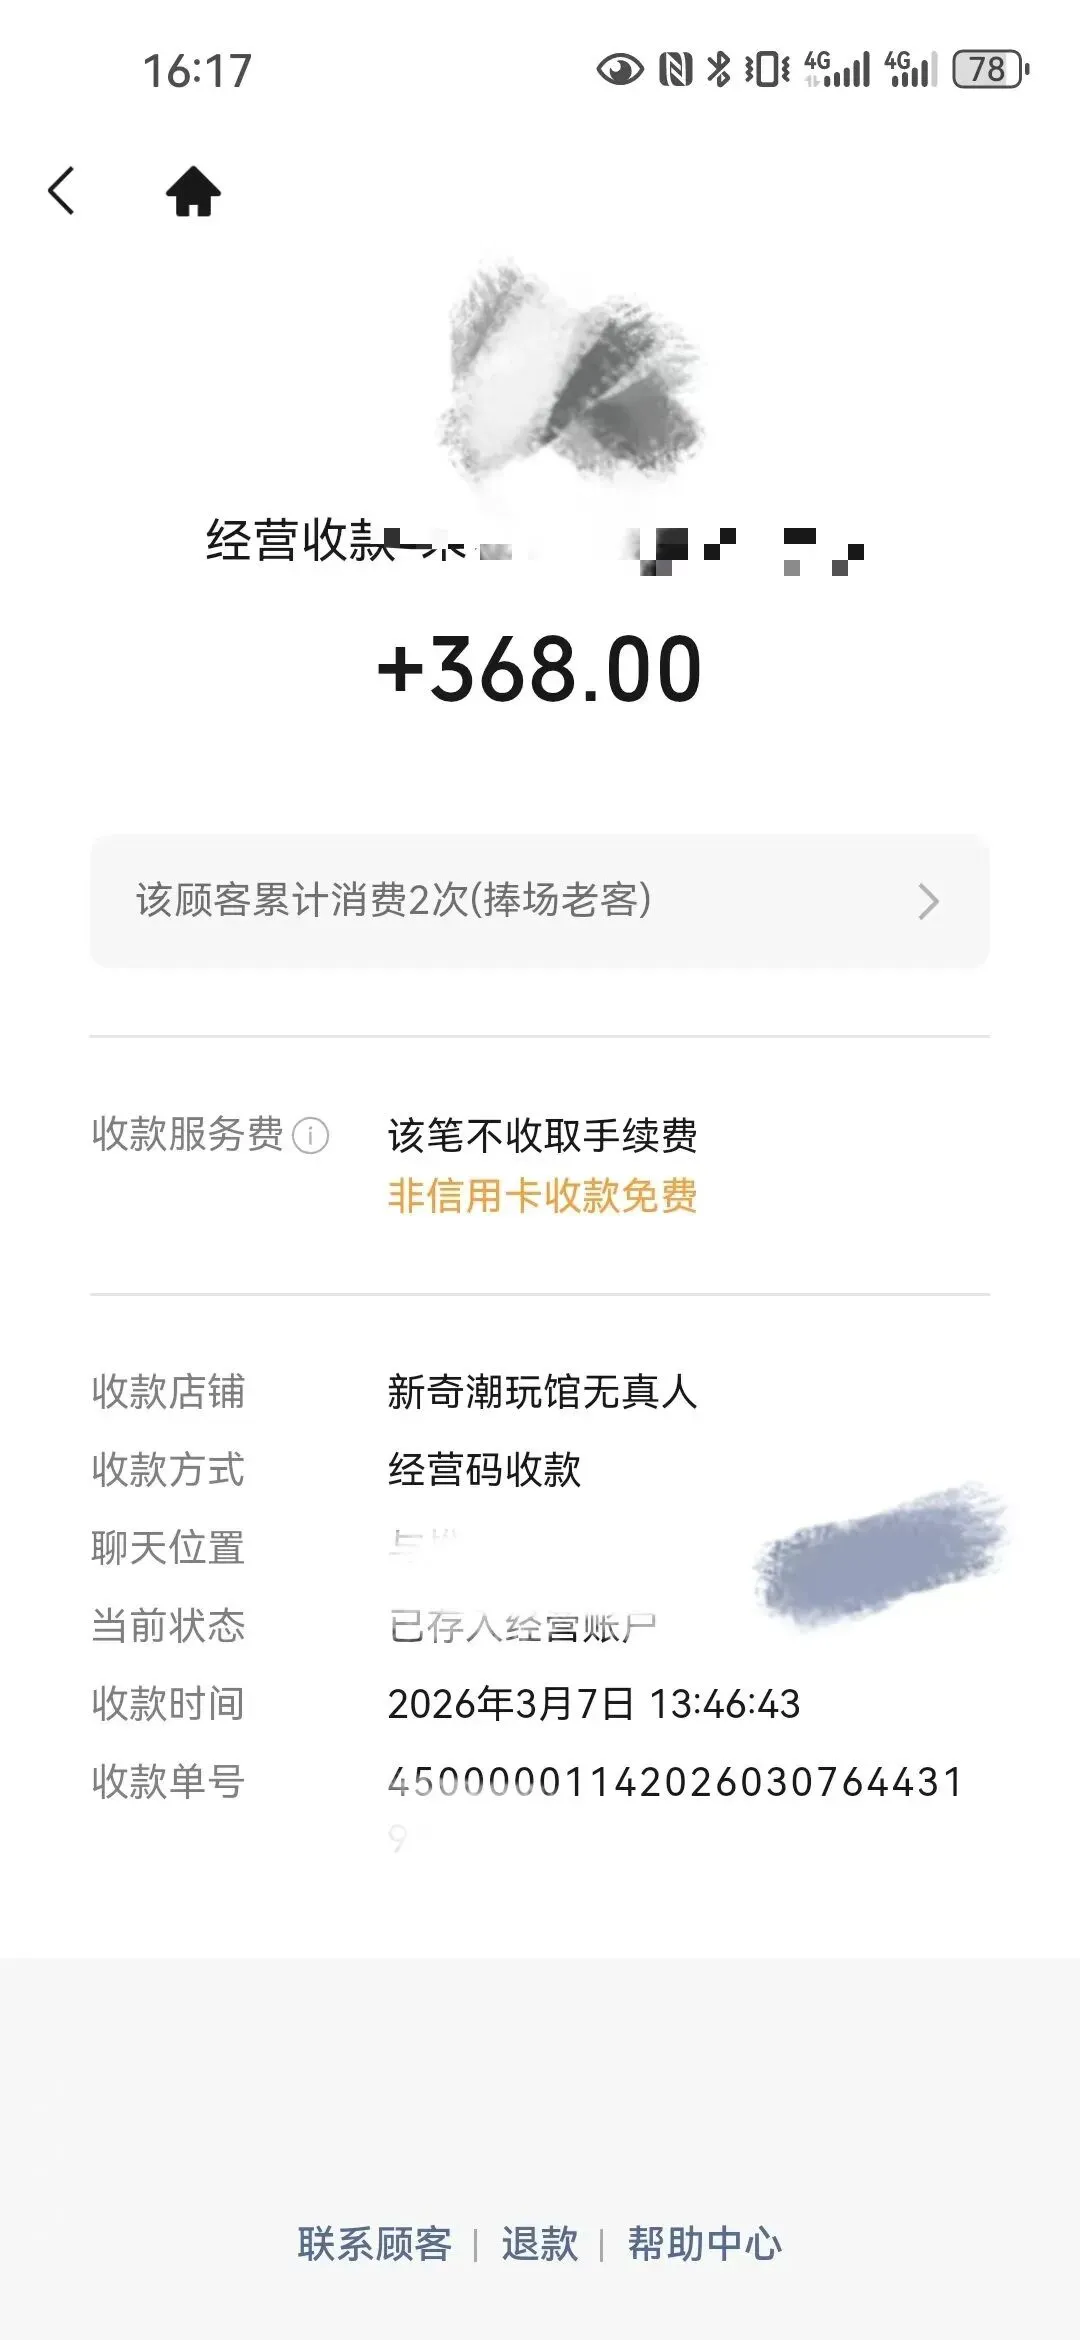Tap the 16:17 clock in status bar
Viewport: 1080px width, 2340px height.
pyautogui.click(x=197, y=71)
